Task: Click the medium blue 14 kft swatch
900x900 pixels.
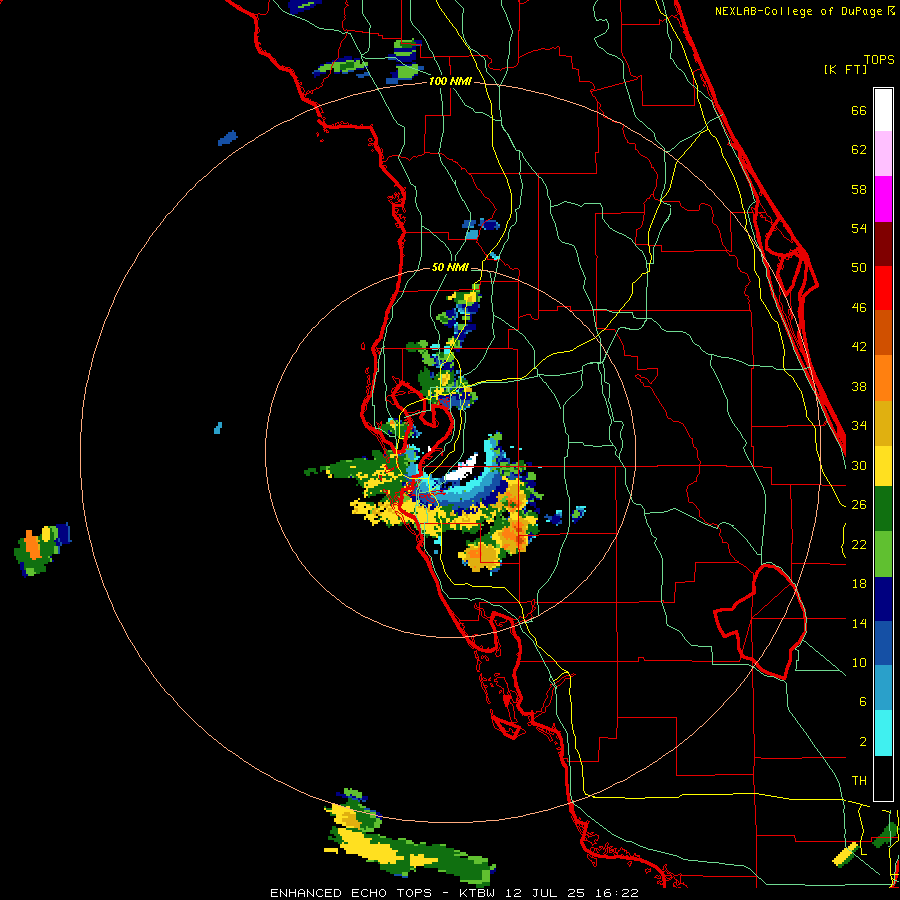Action: click(x=883, y=644)
